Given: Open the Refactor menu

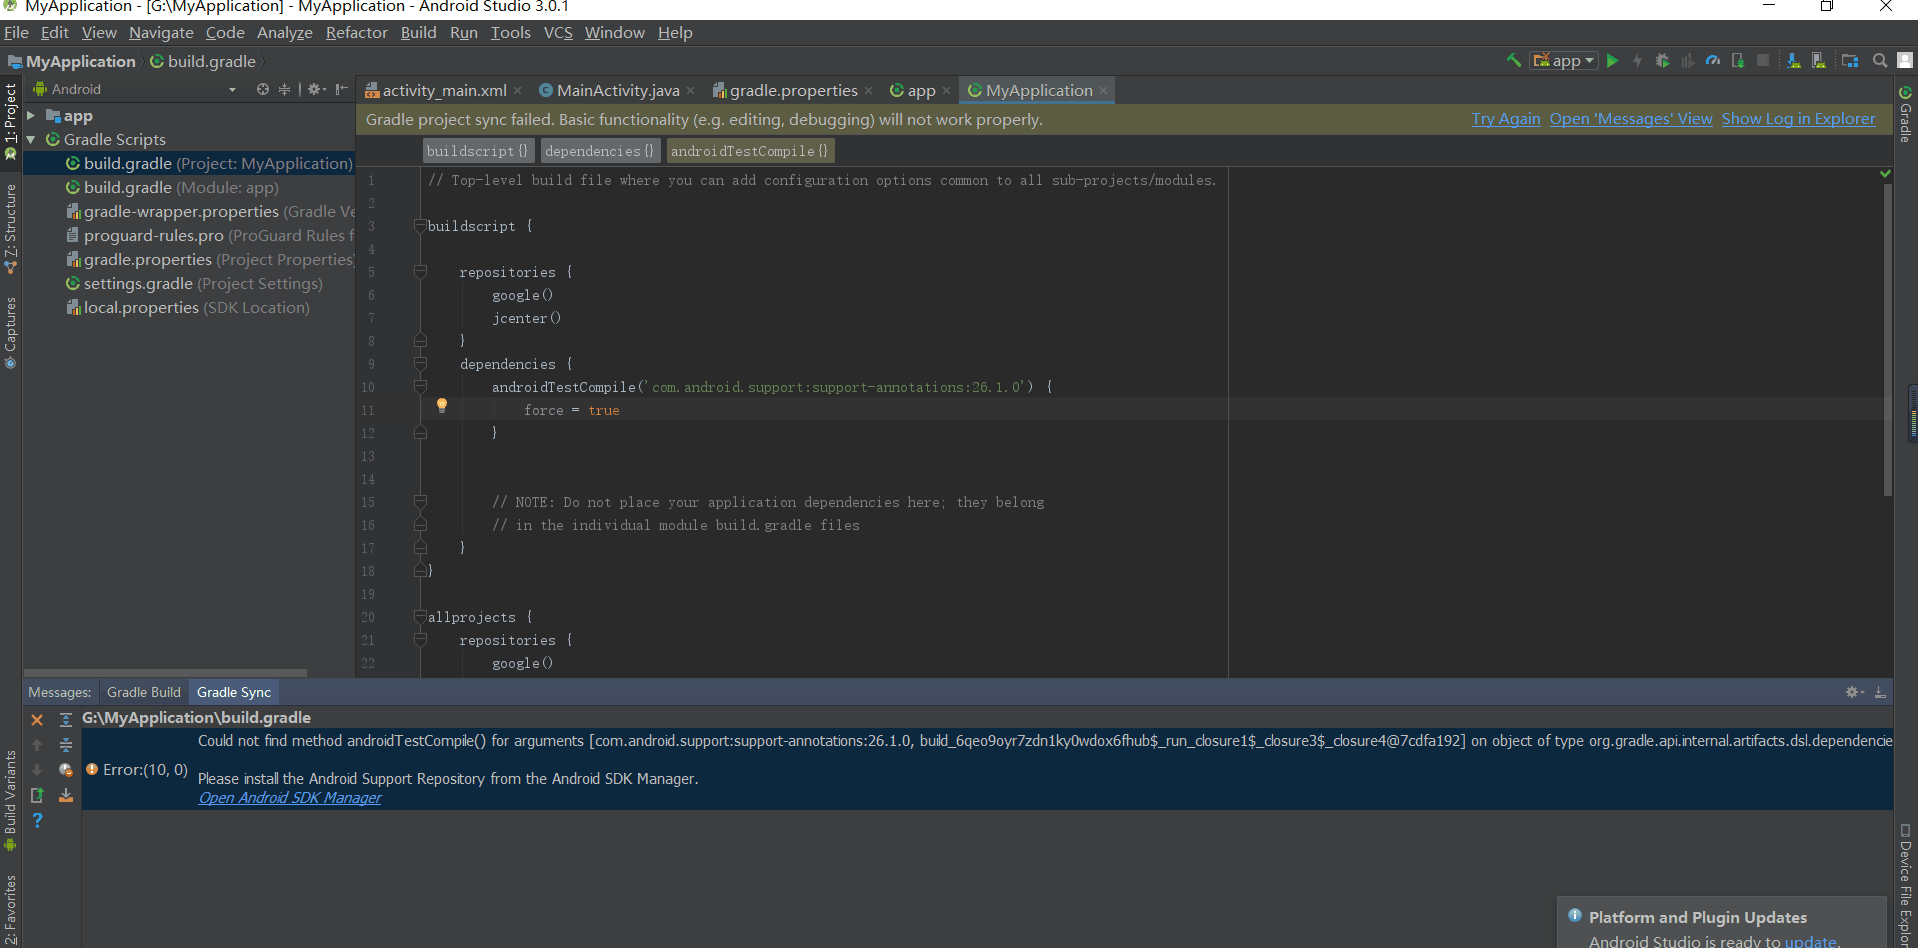Looking at the screenshot, I should (356, 33).
